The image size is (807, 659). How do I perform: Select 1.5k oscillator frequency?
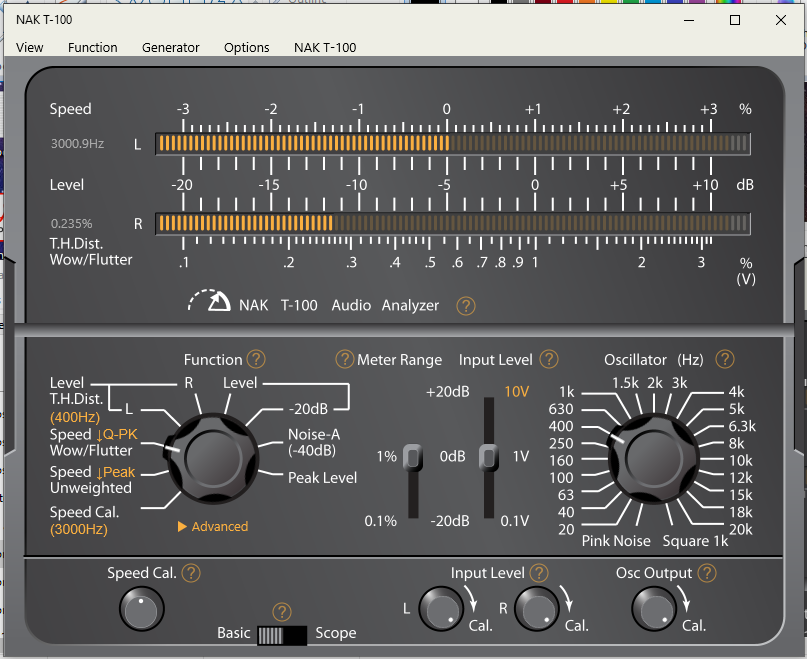(625, 383)
